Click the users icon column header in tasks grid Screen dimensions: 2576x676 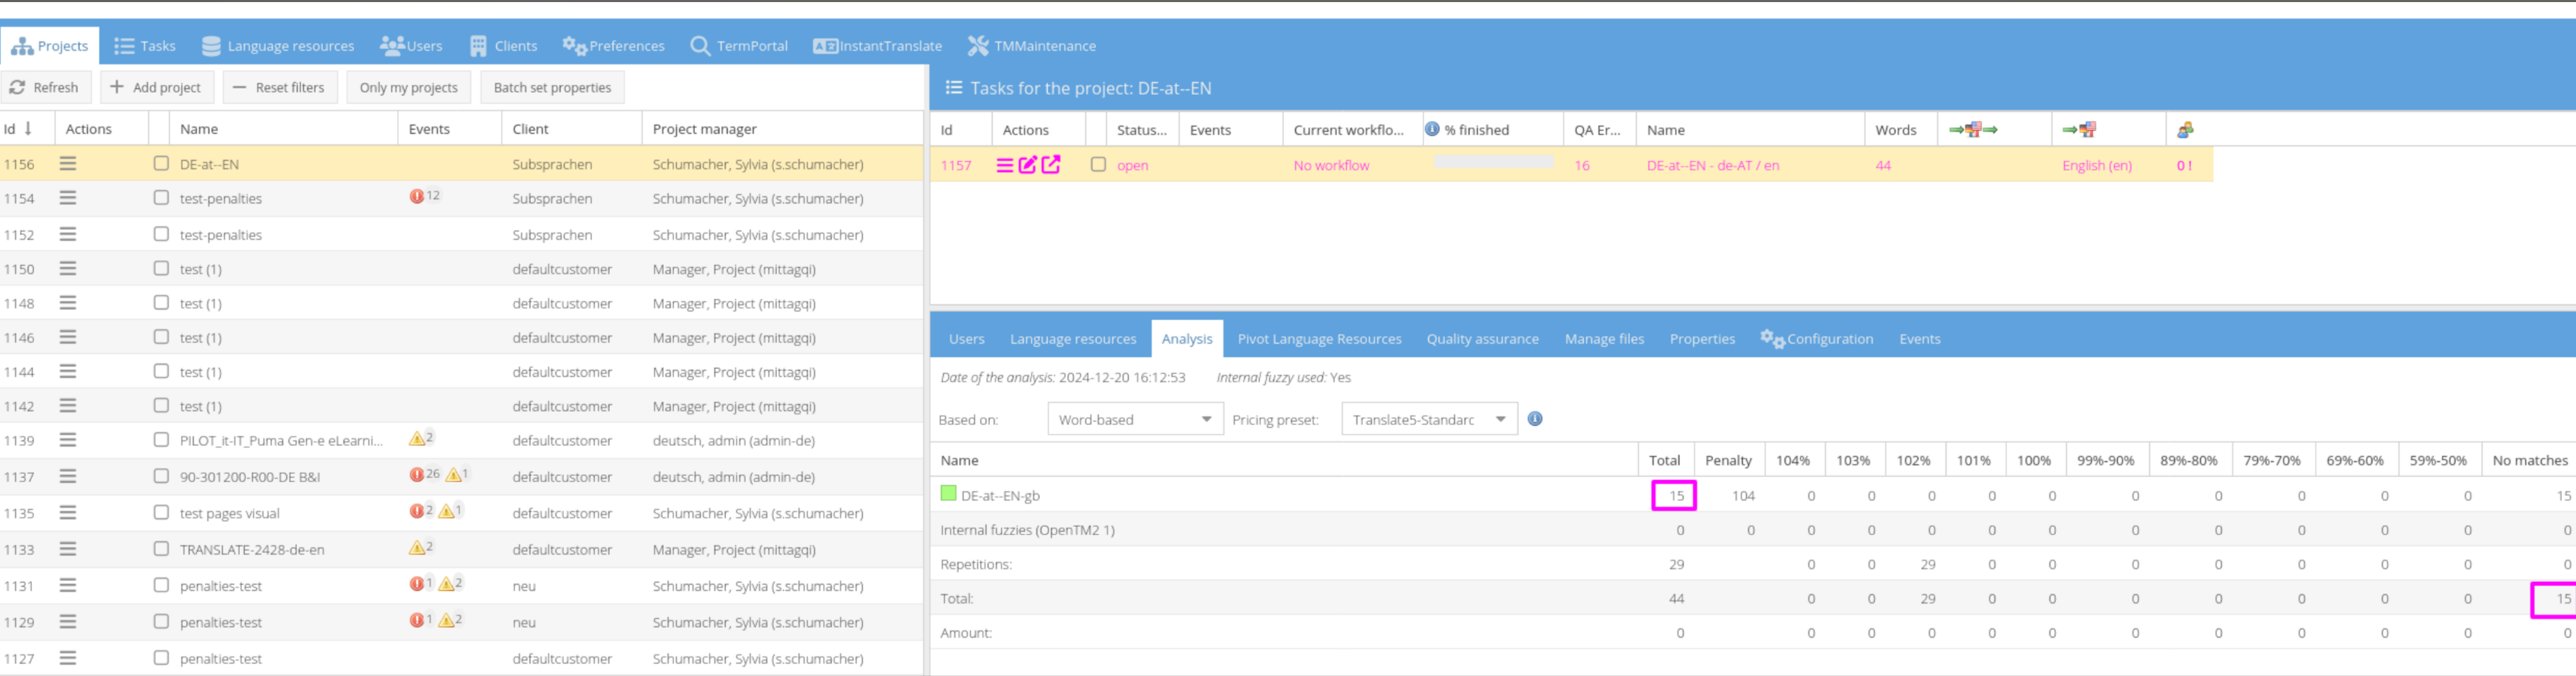coord(2185,130)
